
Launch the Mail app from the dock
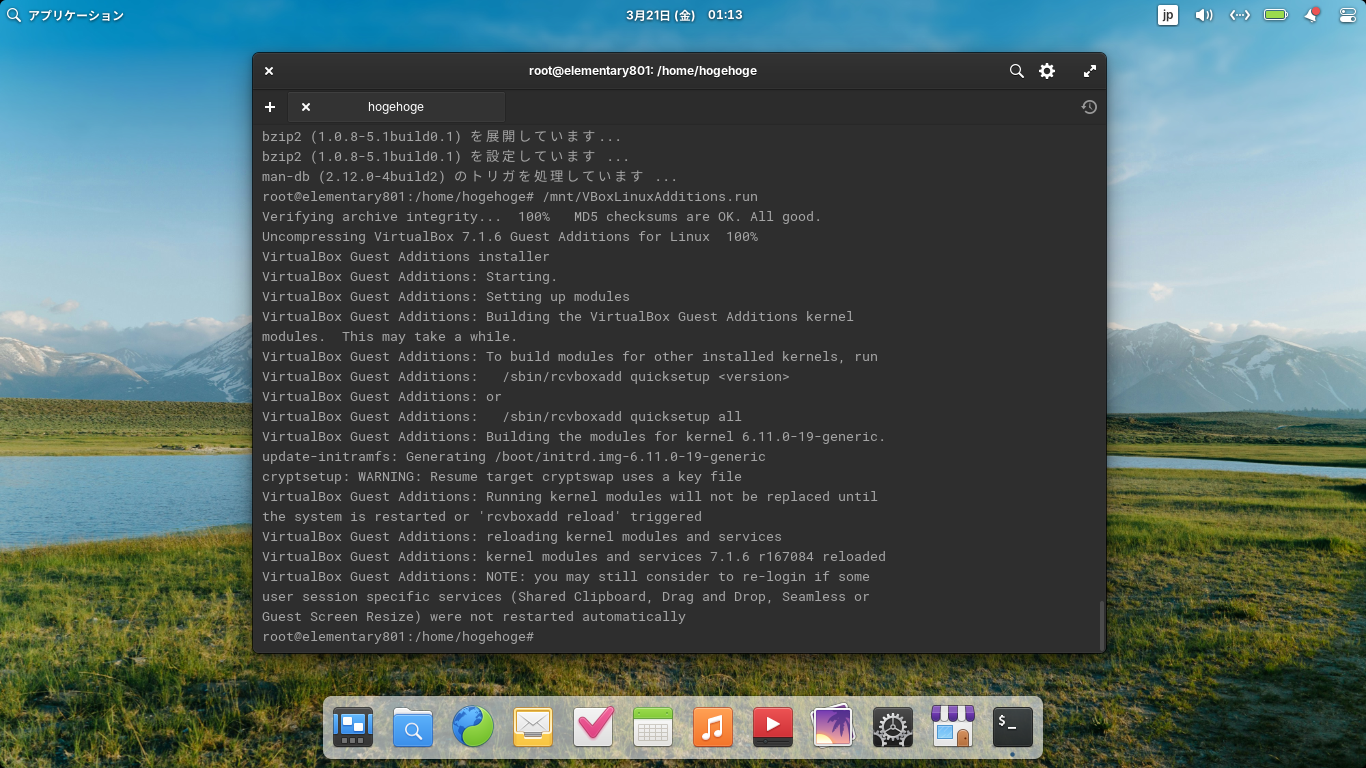533,727
